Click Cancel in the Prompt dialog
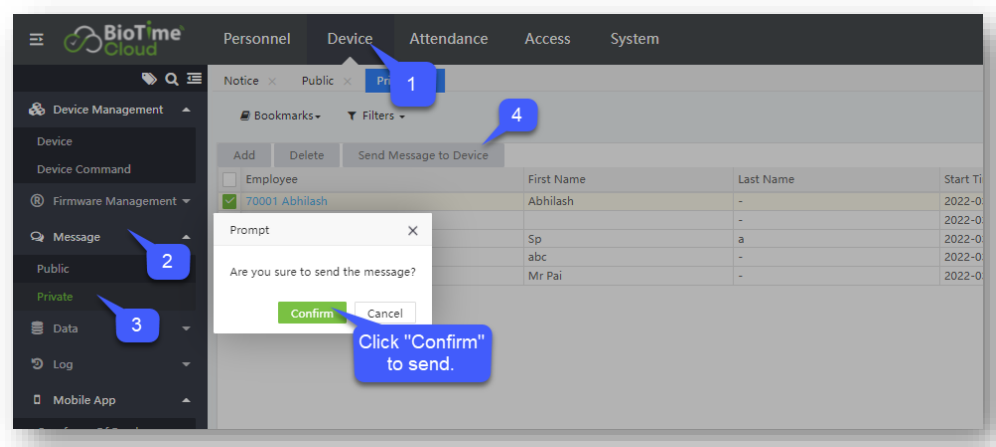The width and height of the screenshot is (996, 447). [x=385, y=313]
